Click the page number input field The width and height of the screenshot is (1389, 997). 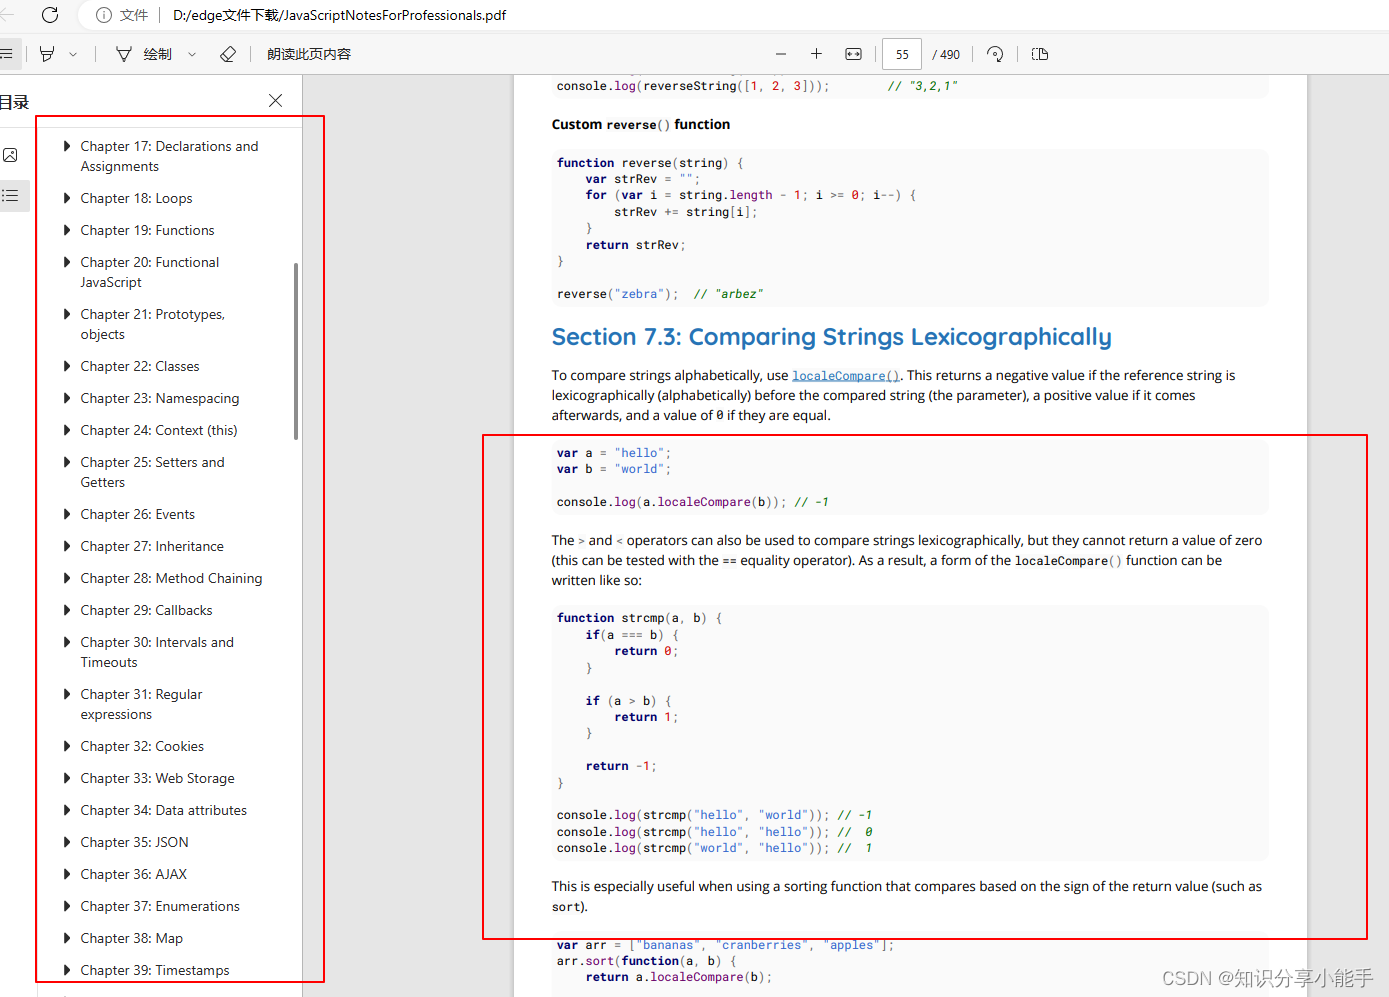coord(902,54)
